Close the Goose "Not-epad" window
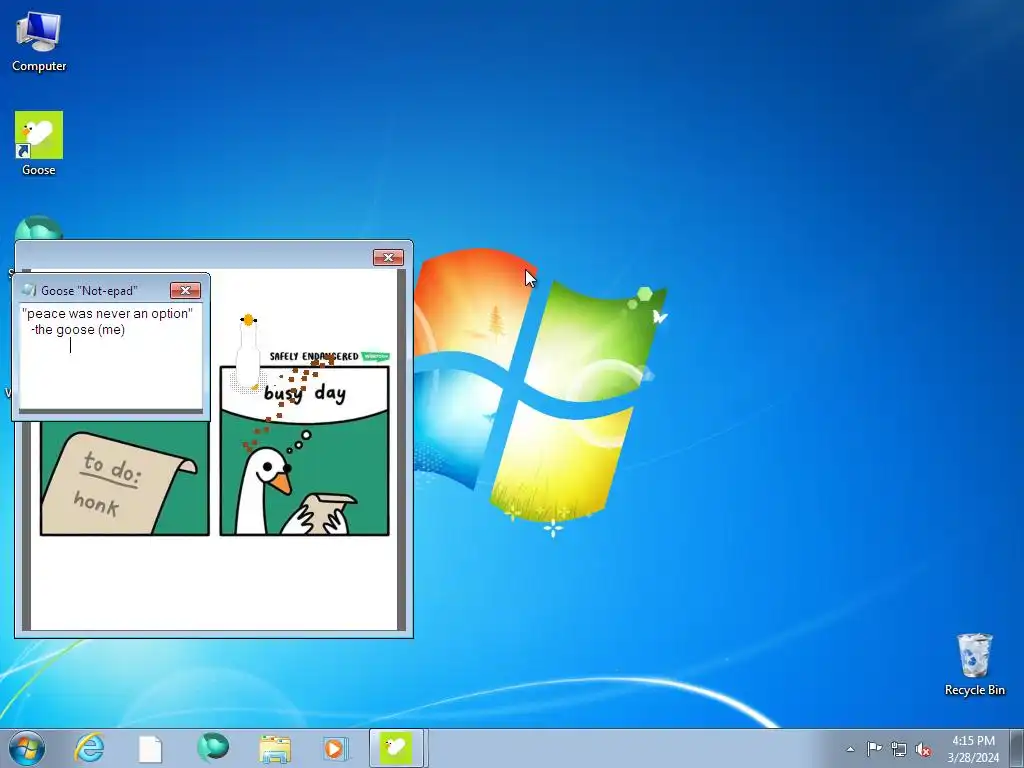Viewport: 1024px width, 768px height. coord(185,291)
